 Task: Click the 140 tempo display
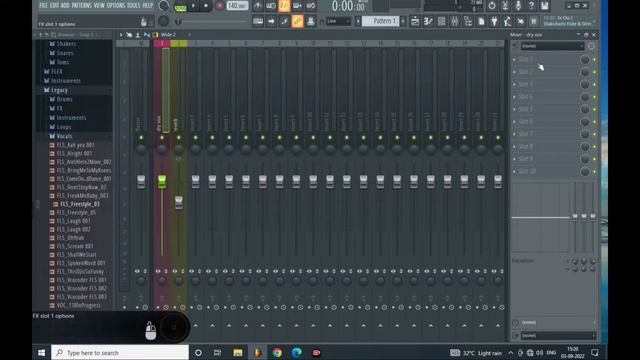click(x=237, y=6)
